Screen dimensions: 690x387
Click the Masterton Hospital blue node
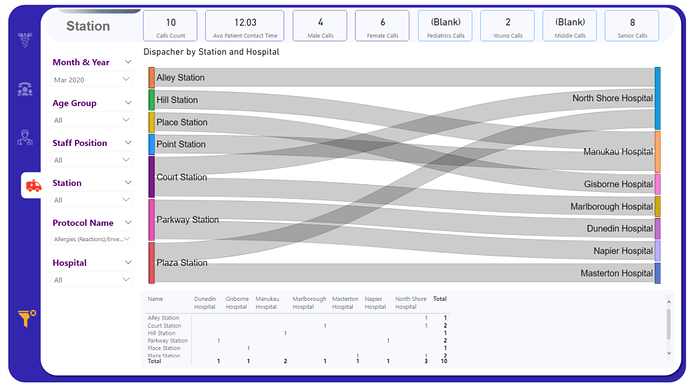point(657,273)
